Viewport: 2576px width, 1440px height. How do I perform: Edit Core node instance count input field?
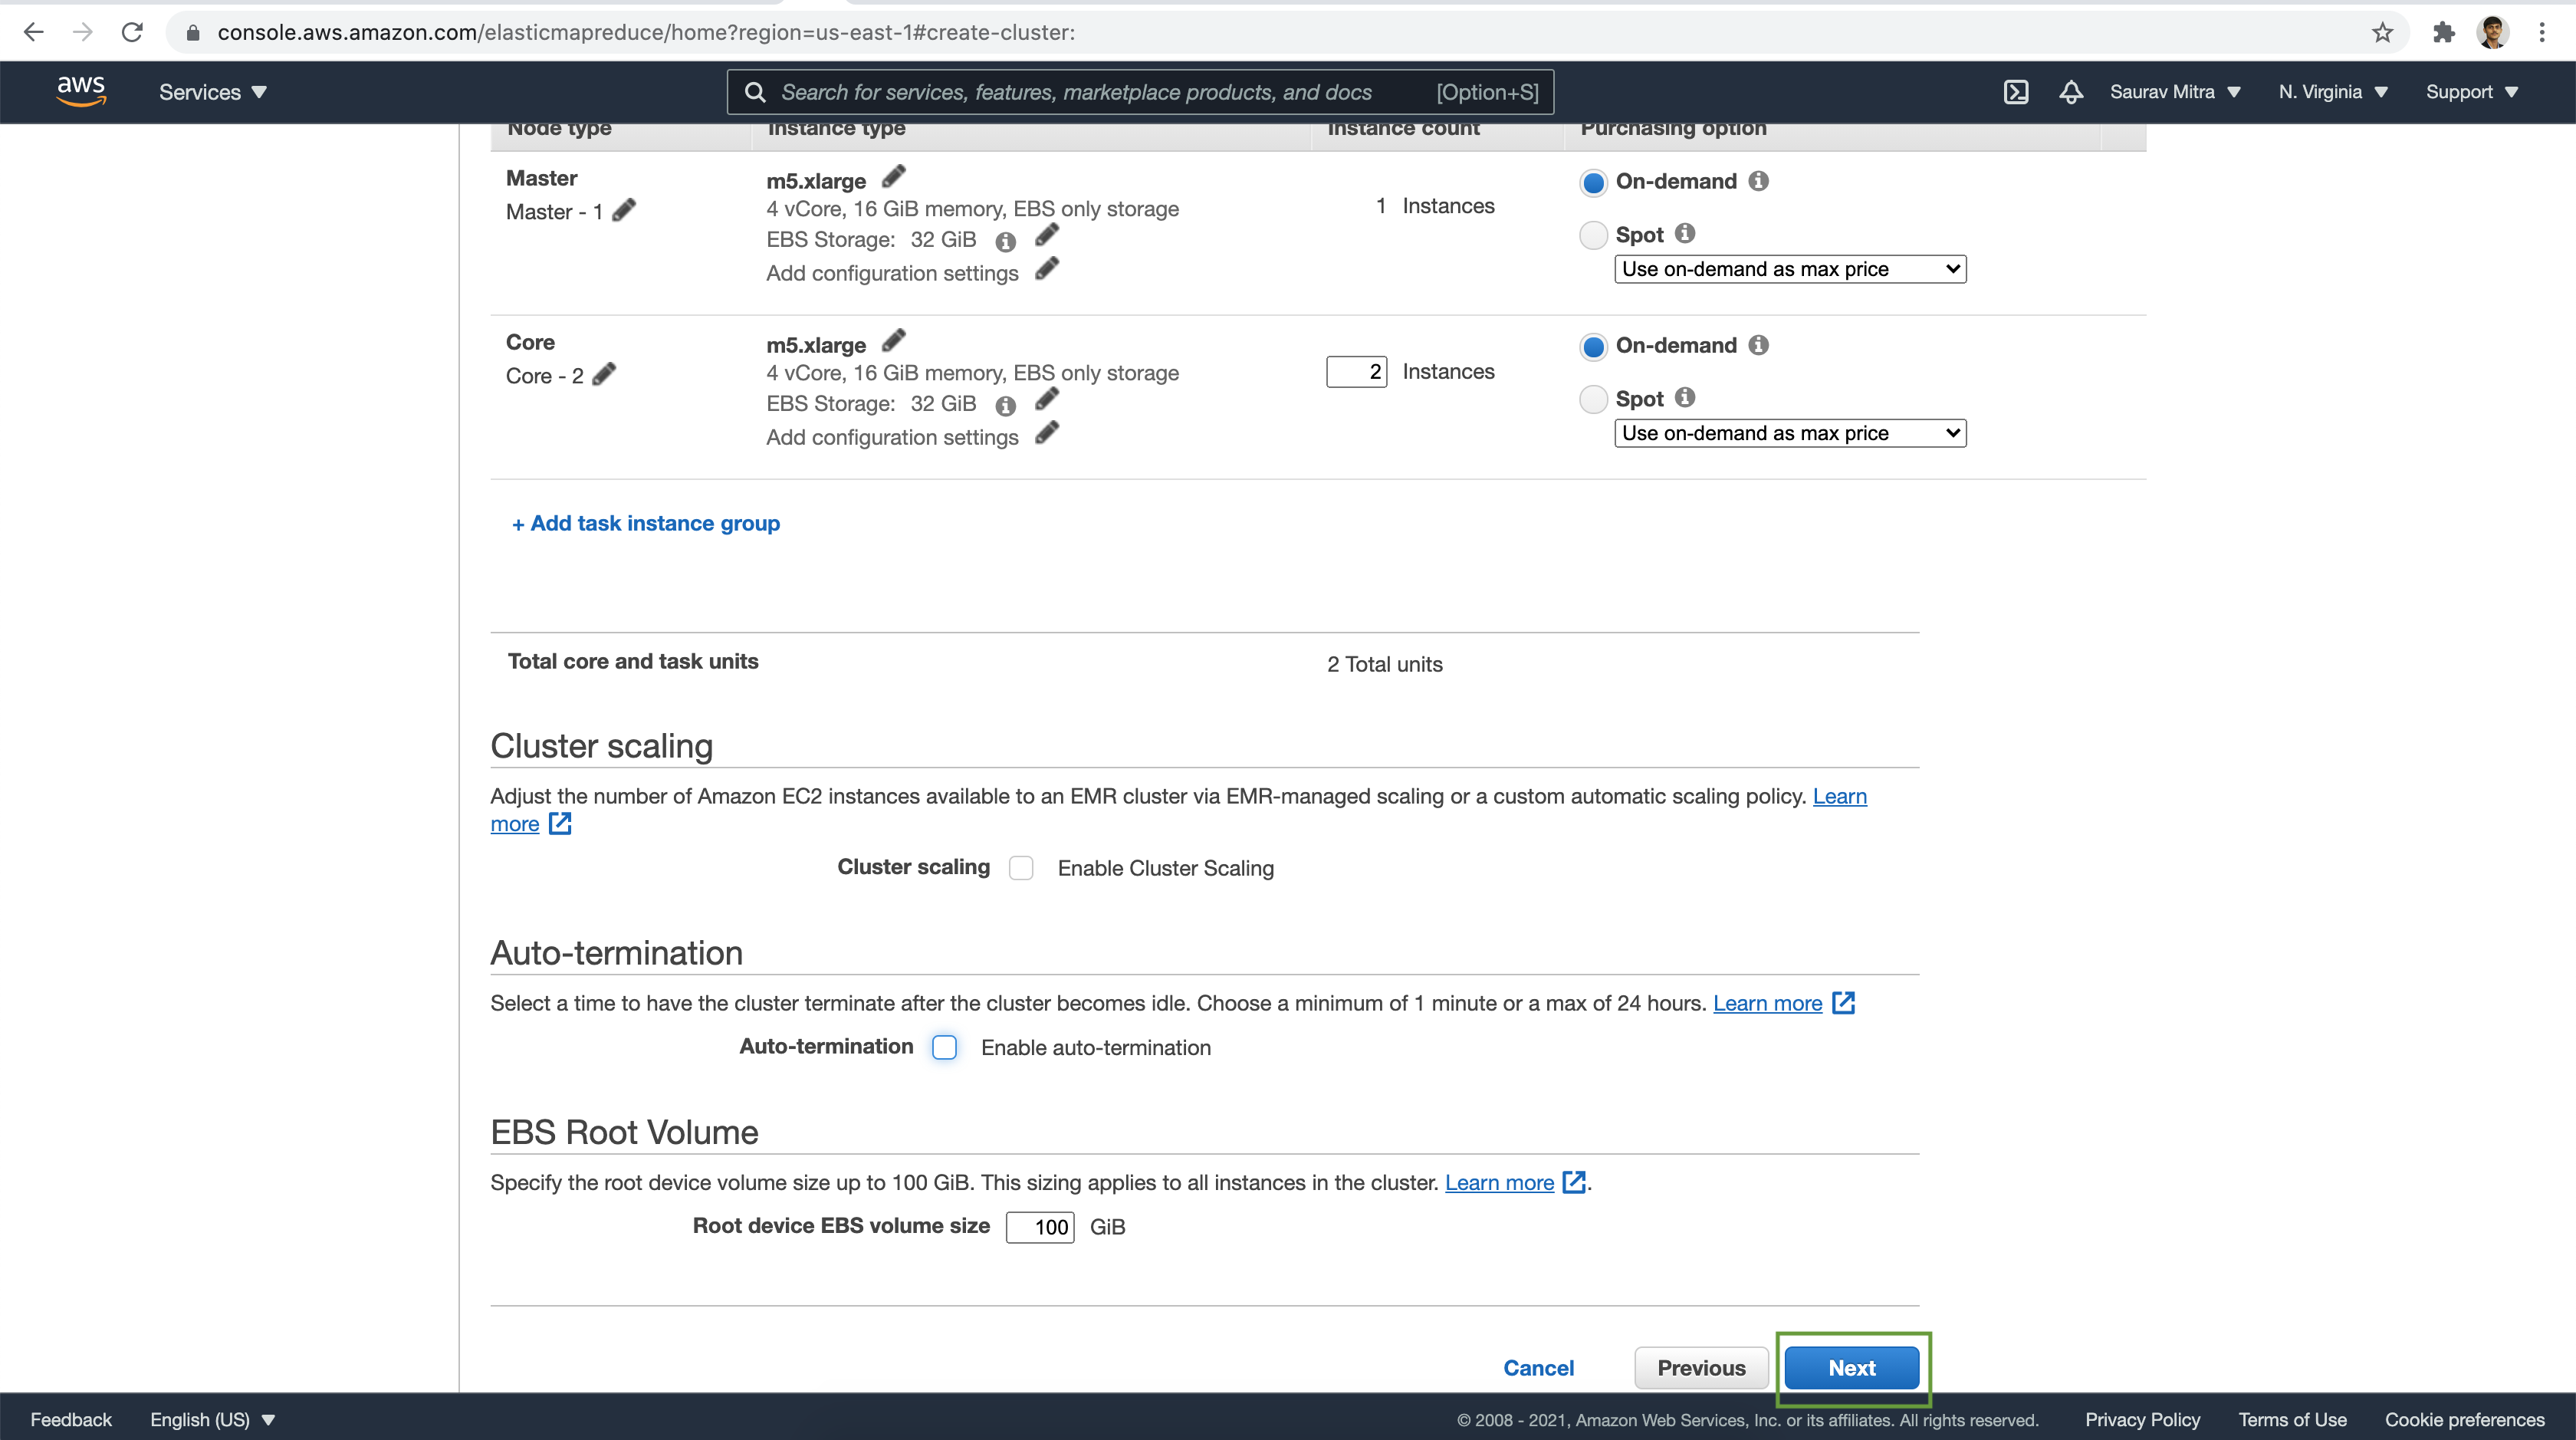click(1355, 371)
